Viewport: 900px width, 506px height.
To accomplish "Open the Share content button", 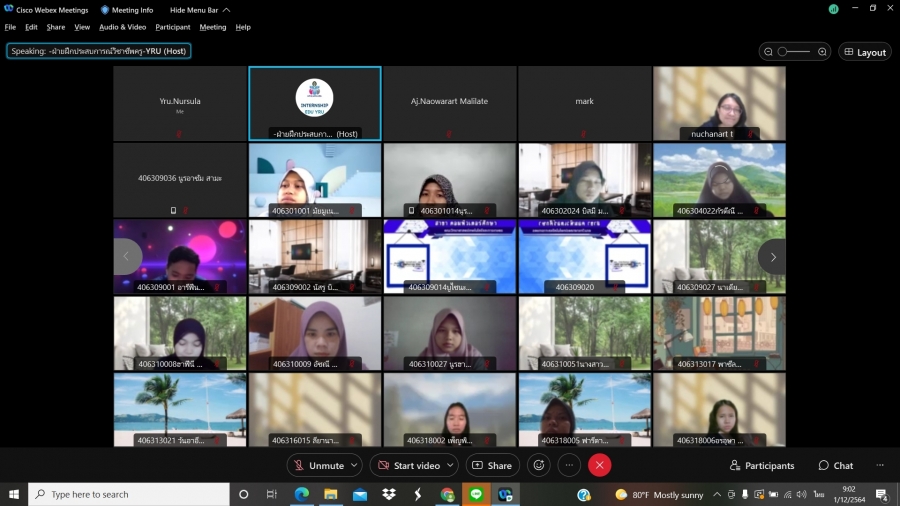I will coord(490,465).
